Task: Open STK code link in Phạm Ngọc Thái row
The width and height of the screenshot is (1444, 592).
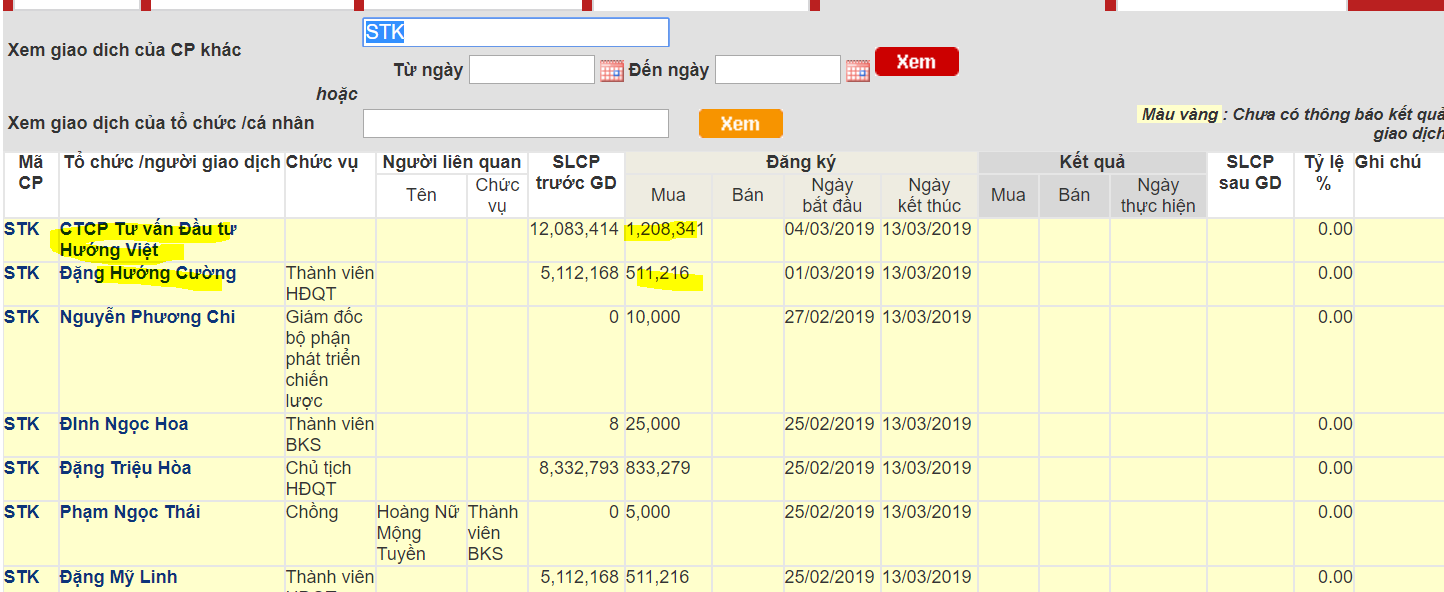Action: coord(22,512)
